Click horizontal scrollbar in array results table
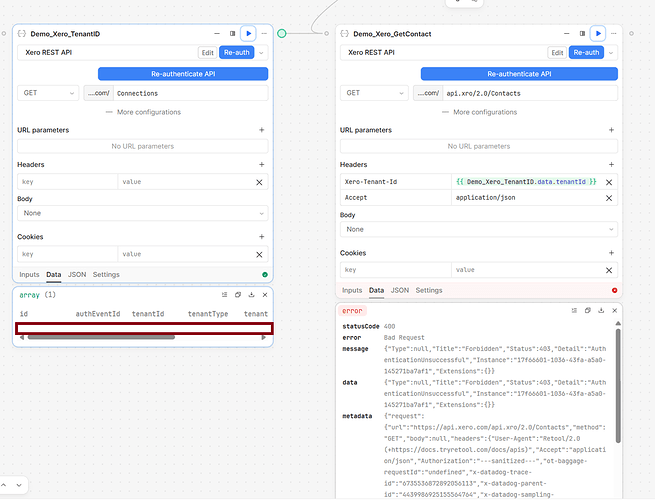Viewport: 655px width, 500px height. 100,337
